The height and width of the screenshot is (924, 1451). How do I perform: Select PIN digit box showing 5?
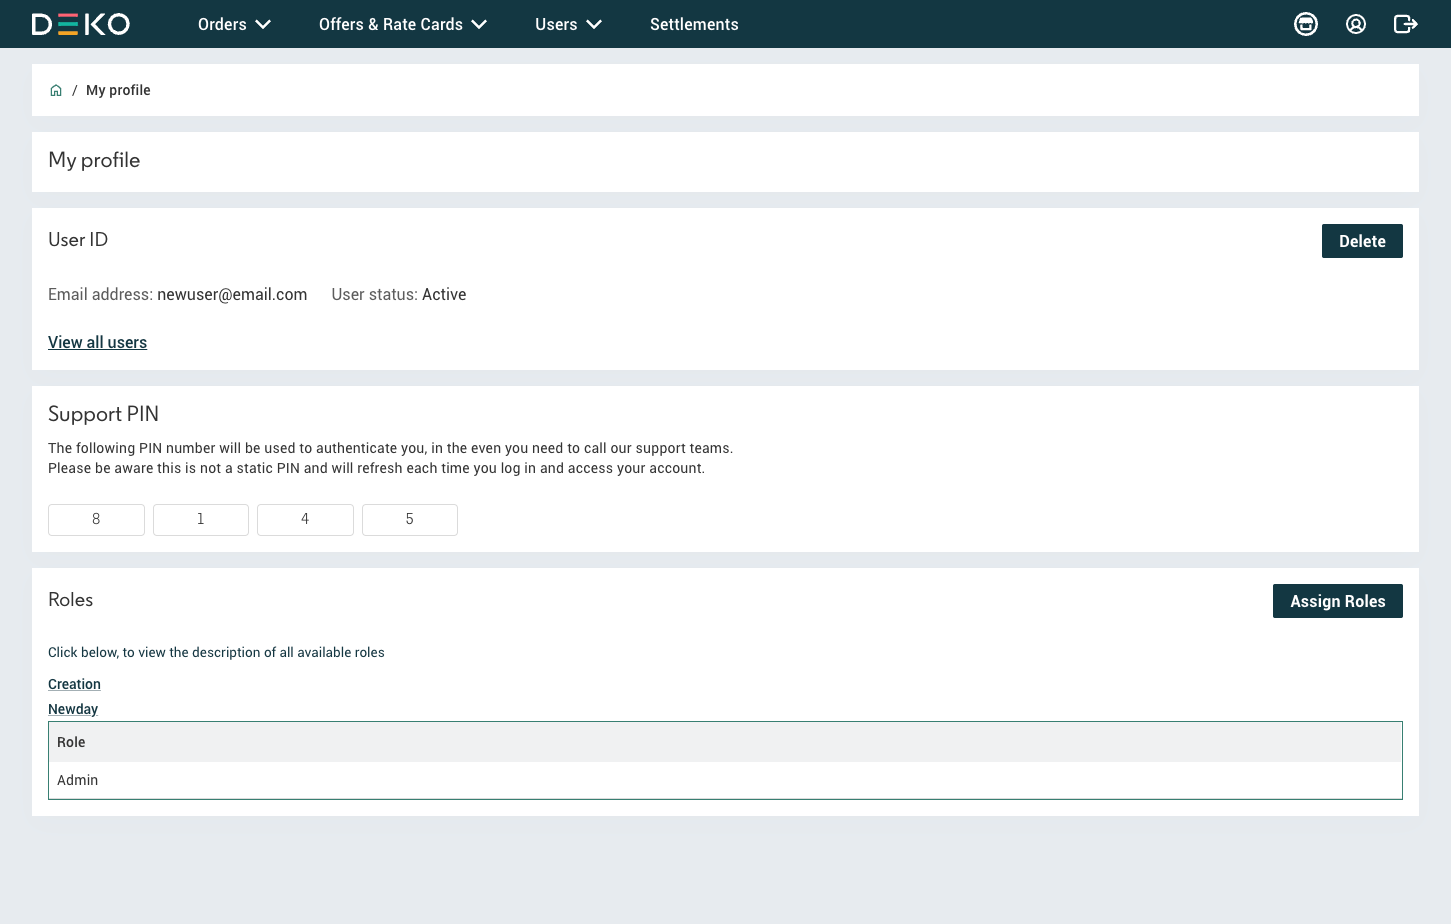(x=410, y=520)
